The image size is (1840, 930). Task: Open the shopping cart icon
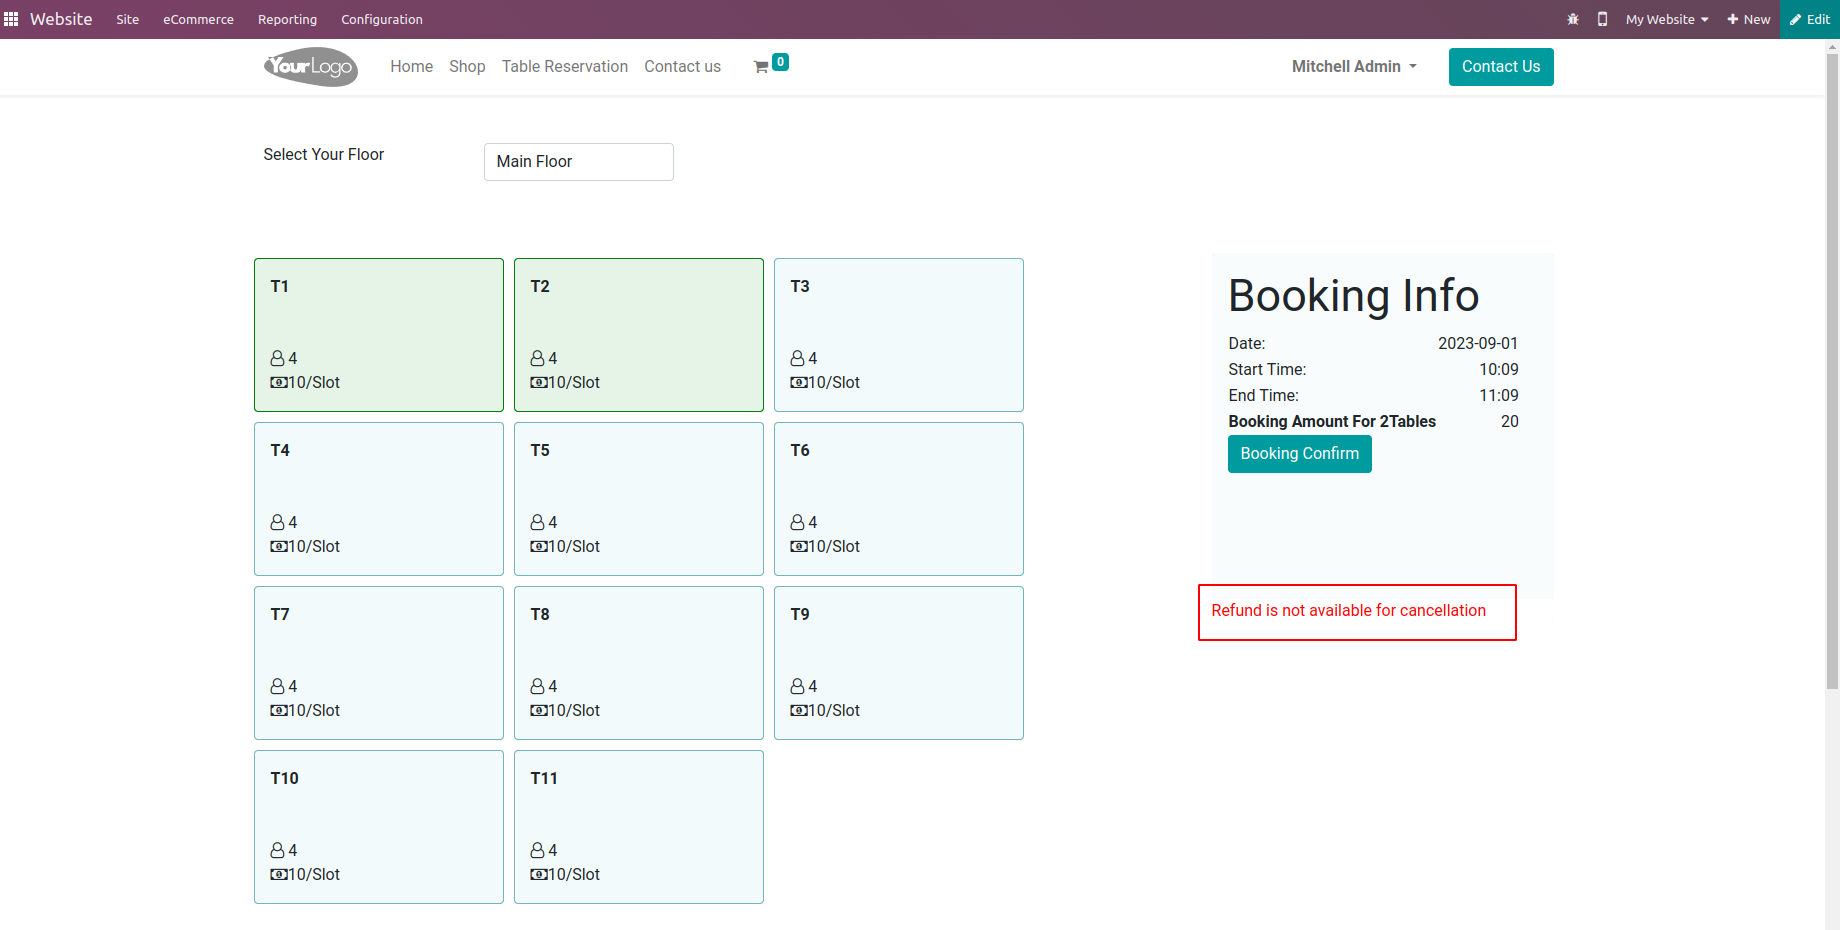[761, 67]
